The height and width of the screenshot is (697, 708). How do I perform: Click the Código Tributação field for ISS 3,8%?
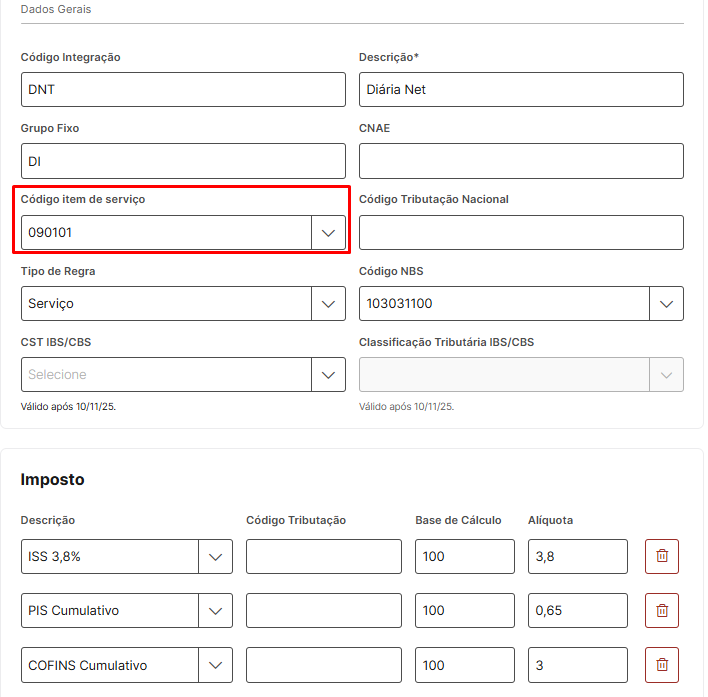[323, 557]
